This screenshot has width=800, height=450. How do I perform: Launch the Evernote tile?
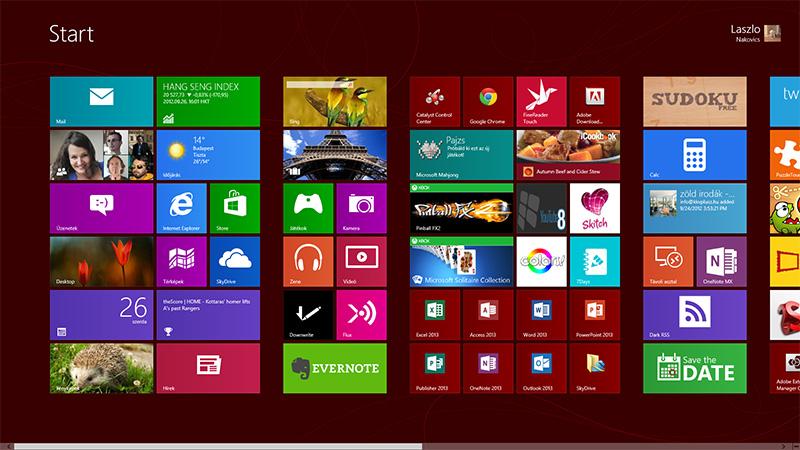[335, 368]
